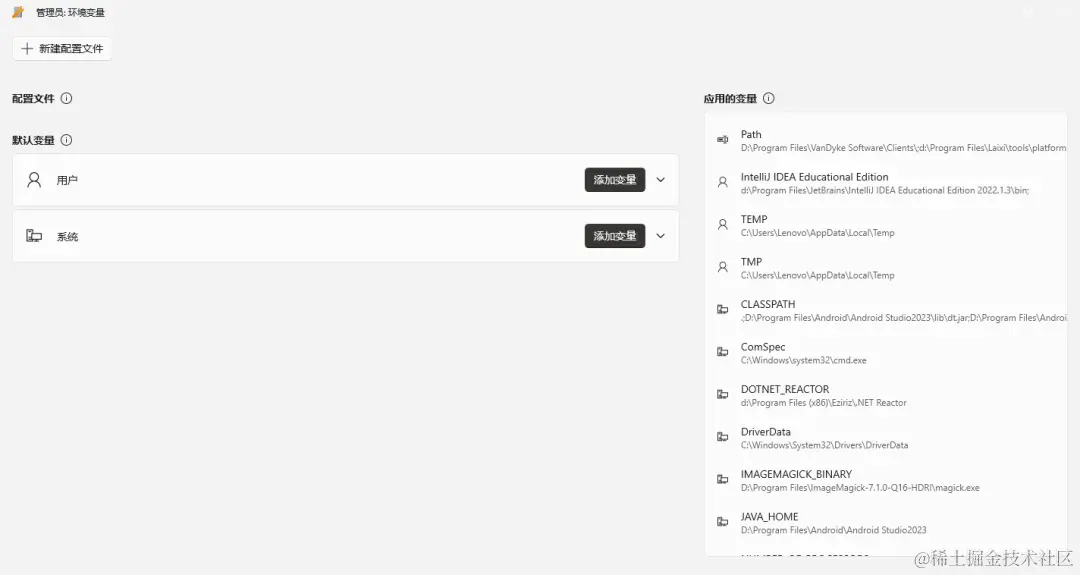1080x575 pixels.
Task: Click system icon beside DOTNET_REACTOR
Action: tap(723, 395)
